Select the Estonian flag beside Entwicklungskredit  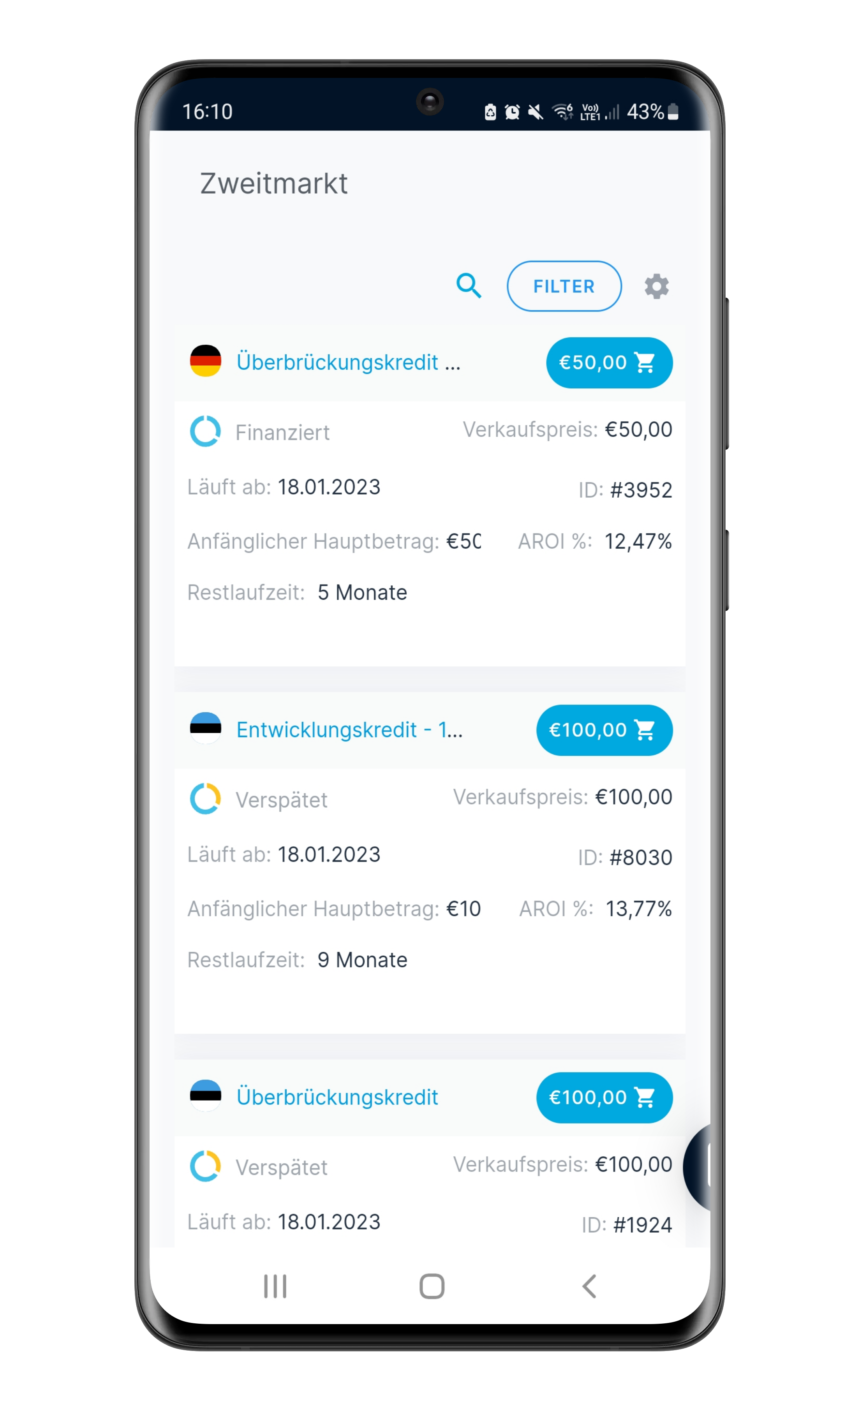tap(206, 729)
